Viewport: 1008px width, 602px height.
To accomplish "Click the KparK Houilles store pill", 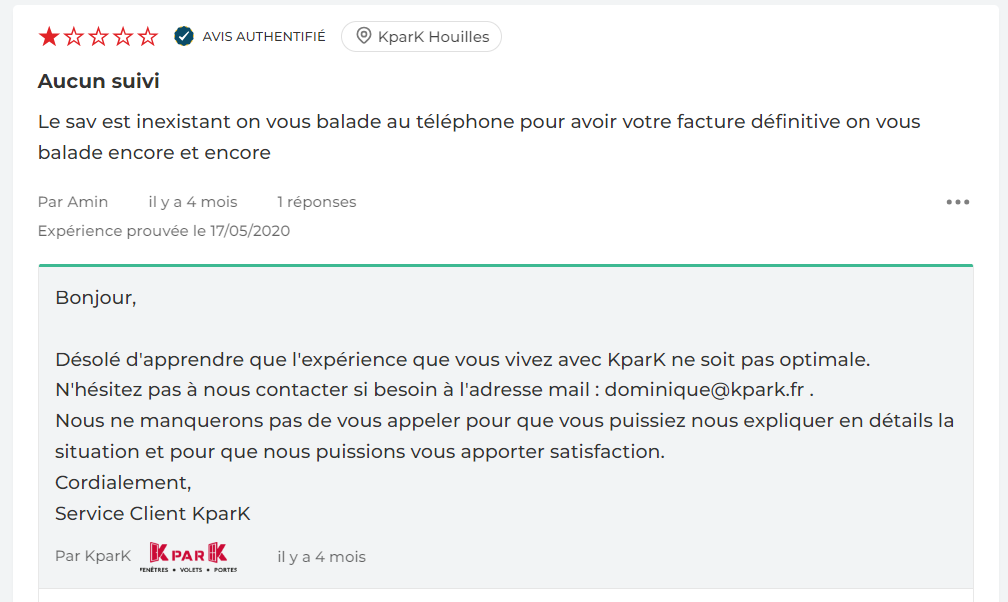I will pyautogui.click(x=421, y=36).
